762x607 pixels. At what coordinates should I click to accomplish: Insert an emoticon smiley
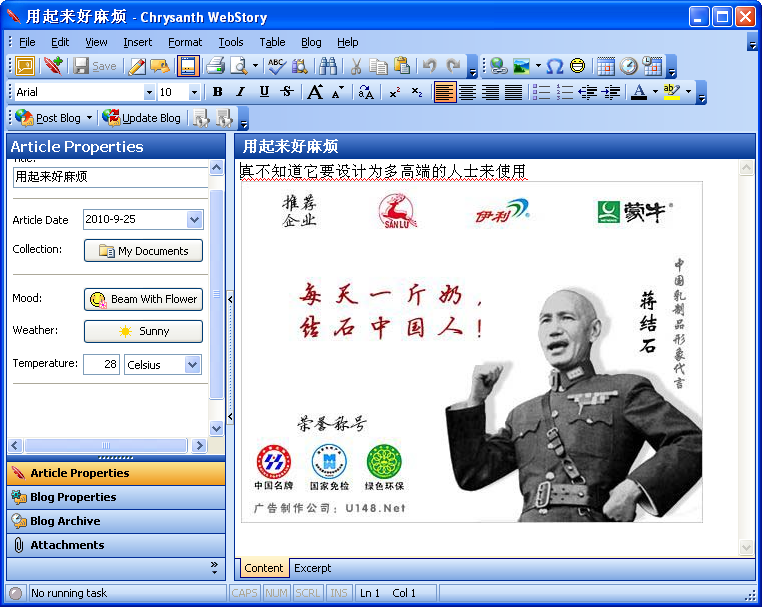[578, 66]
